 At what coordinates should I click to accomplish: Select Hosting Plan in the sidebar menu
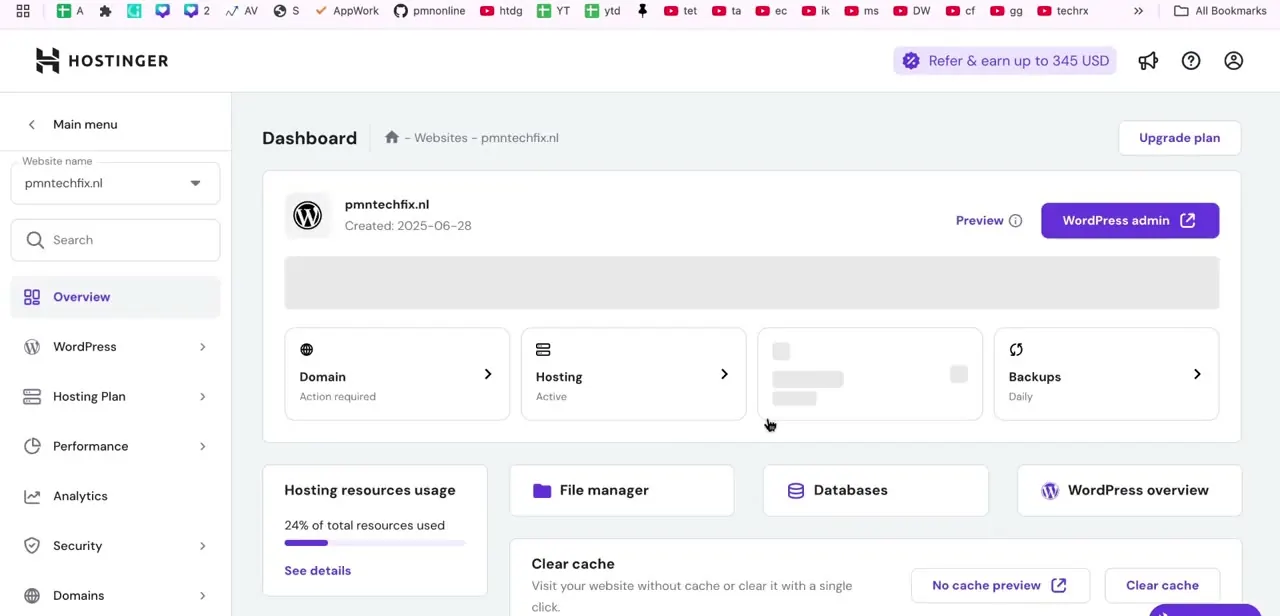coord(115,397)
